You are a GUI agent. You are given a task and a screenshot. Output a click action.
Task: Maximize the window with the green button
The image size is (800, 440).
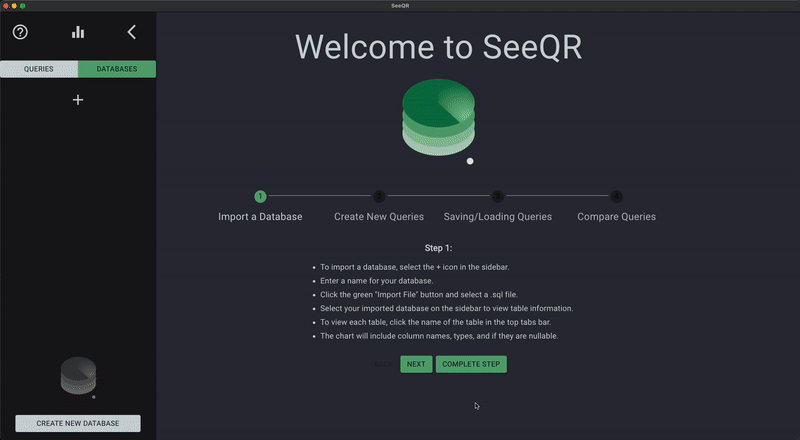(22, 6)
